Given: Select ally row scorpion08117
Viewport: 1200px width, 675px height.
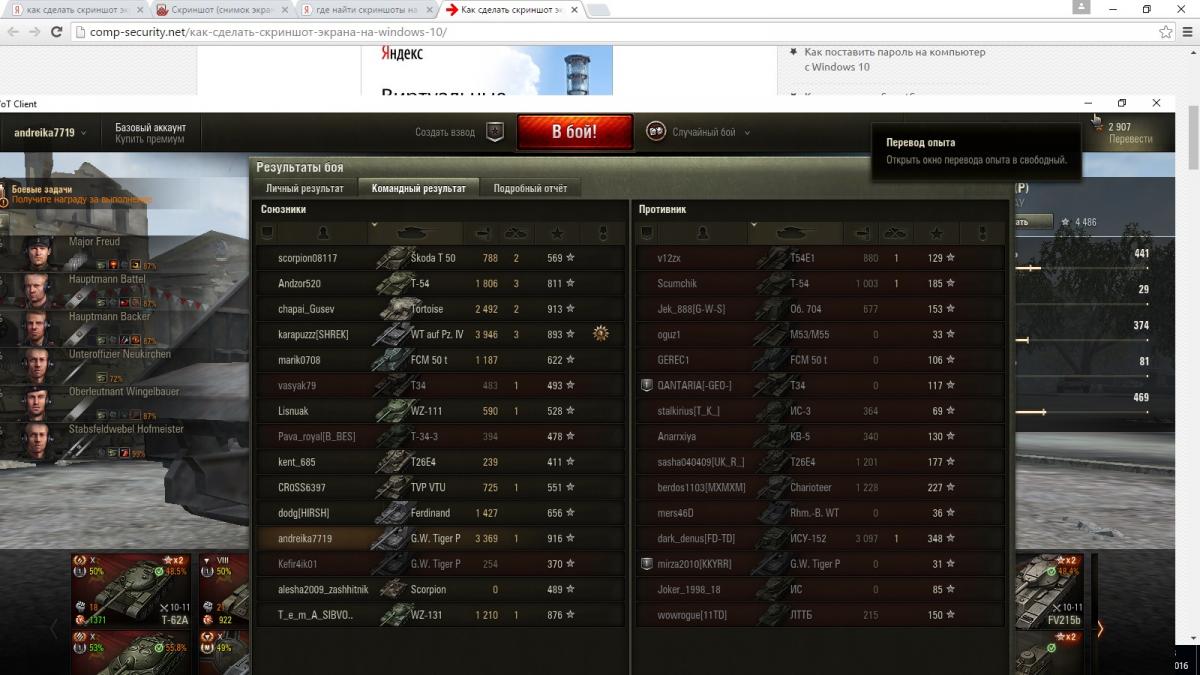Looking at the screenshot, I should [x=440, y=258].
